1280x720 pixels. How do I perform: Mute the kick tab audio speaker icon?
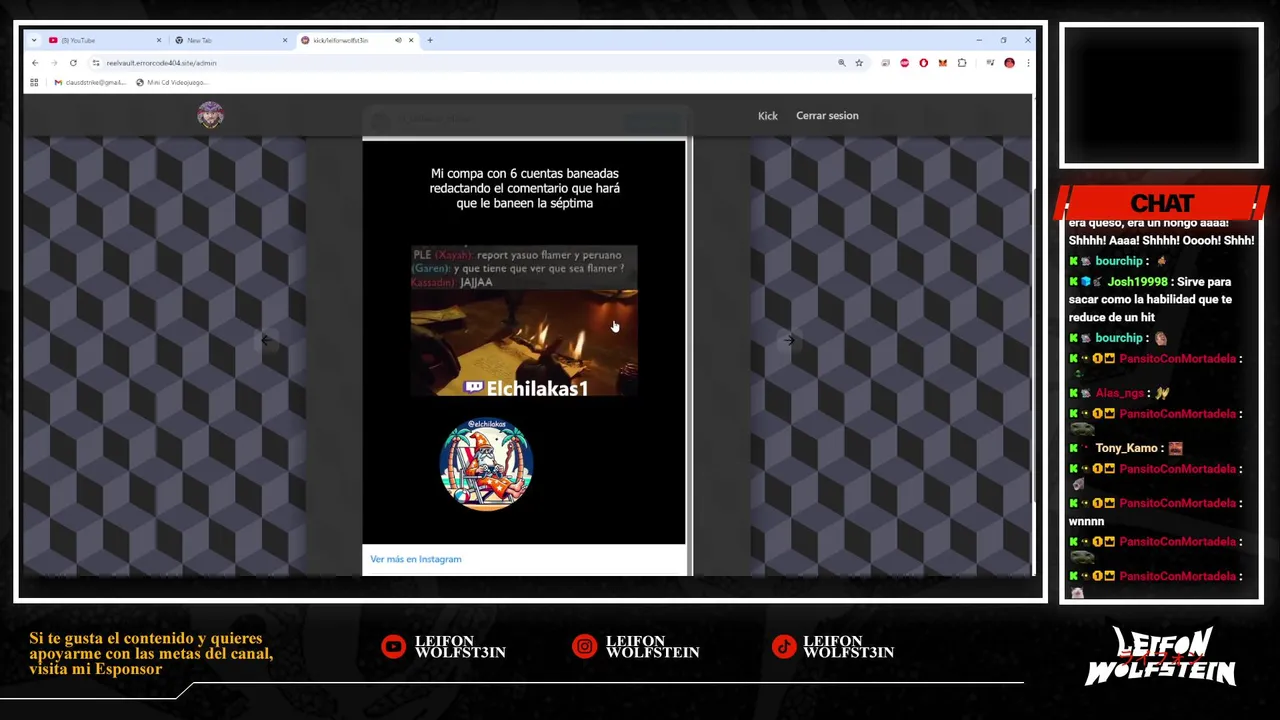pyautogui.click(x=398, y=40)
